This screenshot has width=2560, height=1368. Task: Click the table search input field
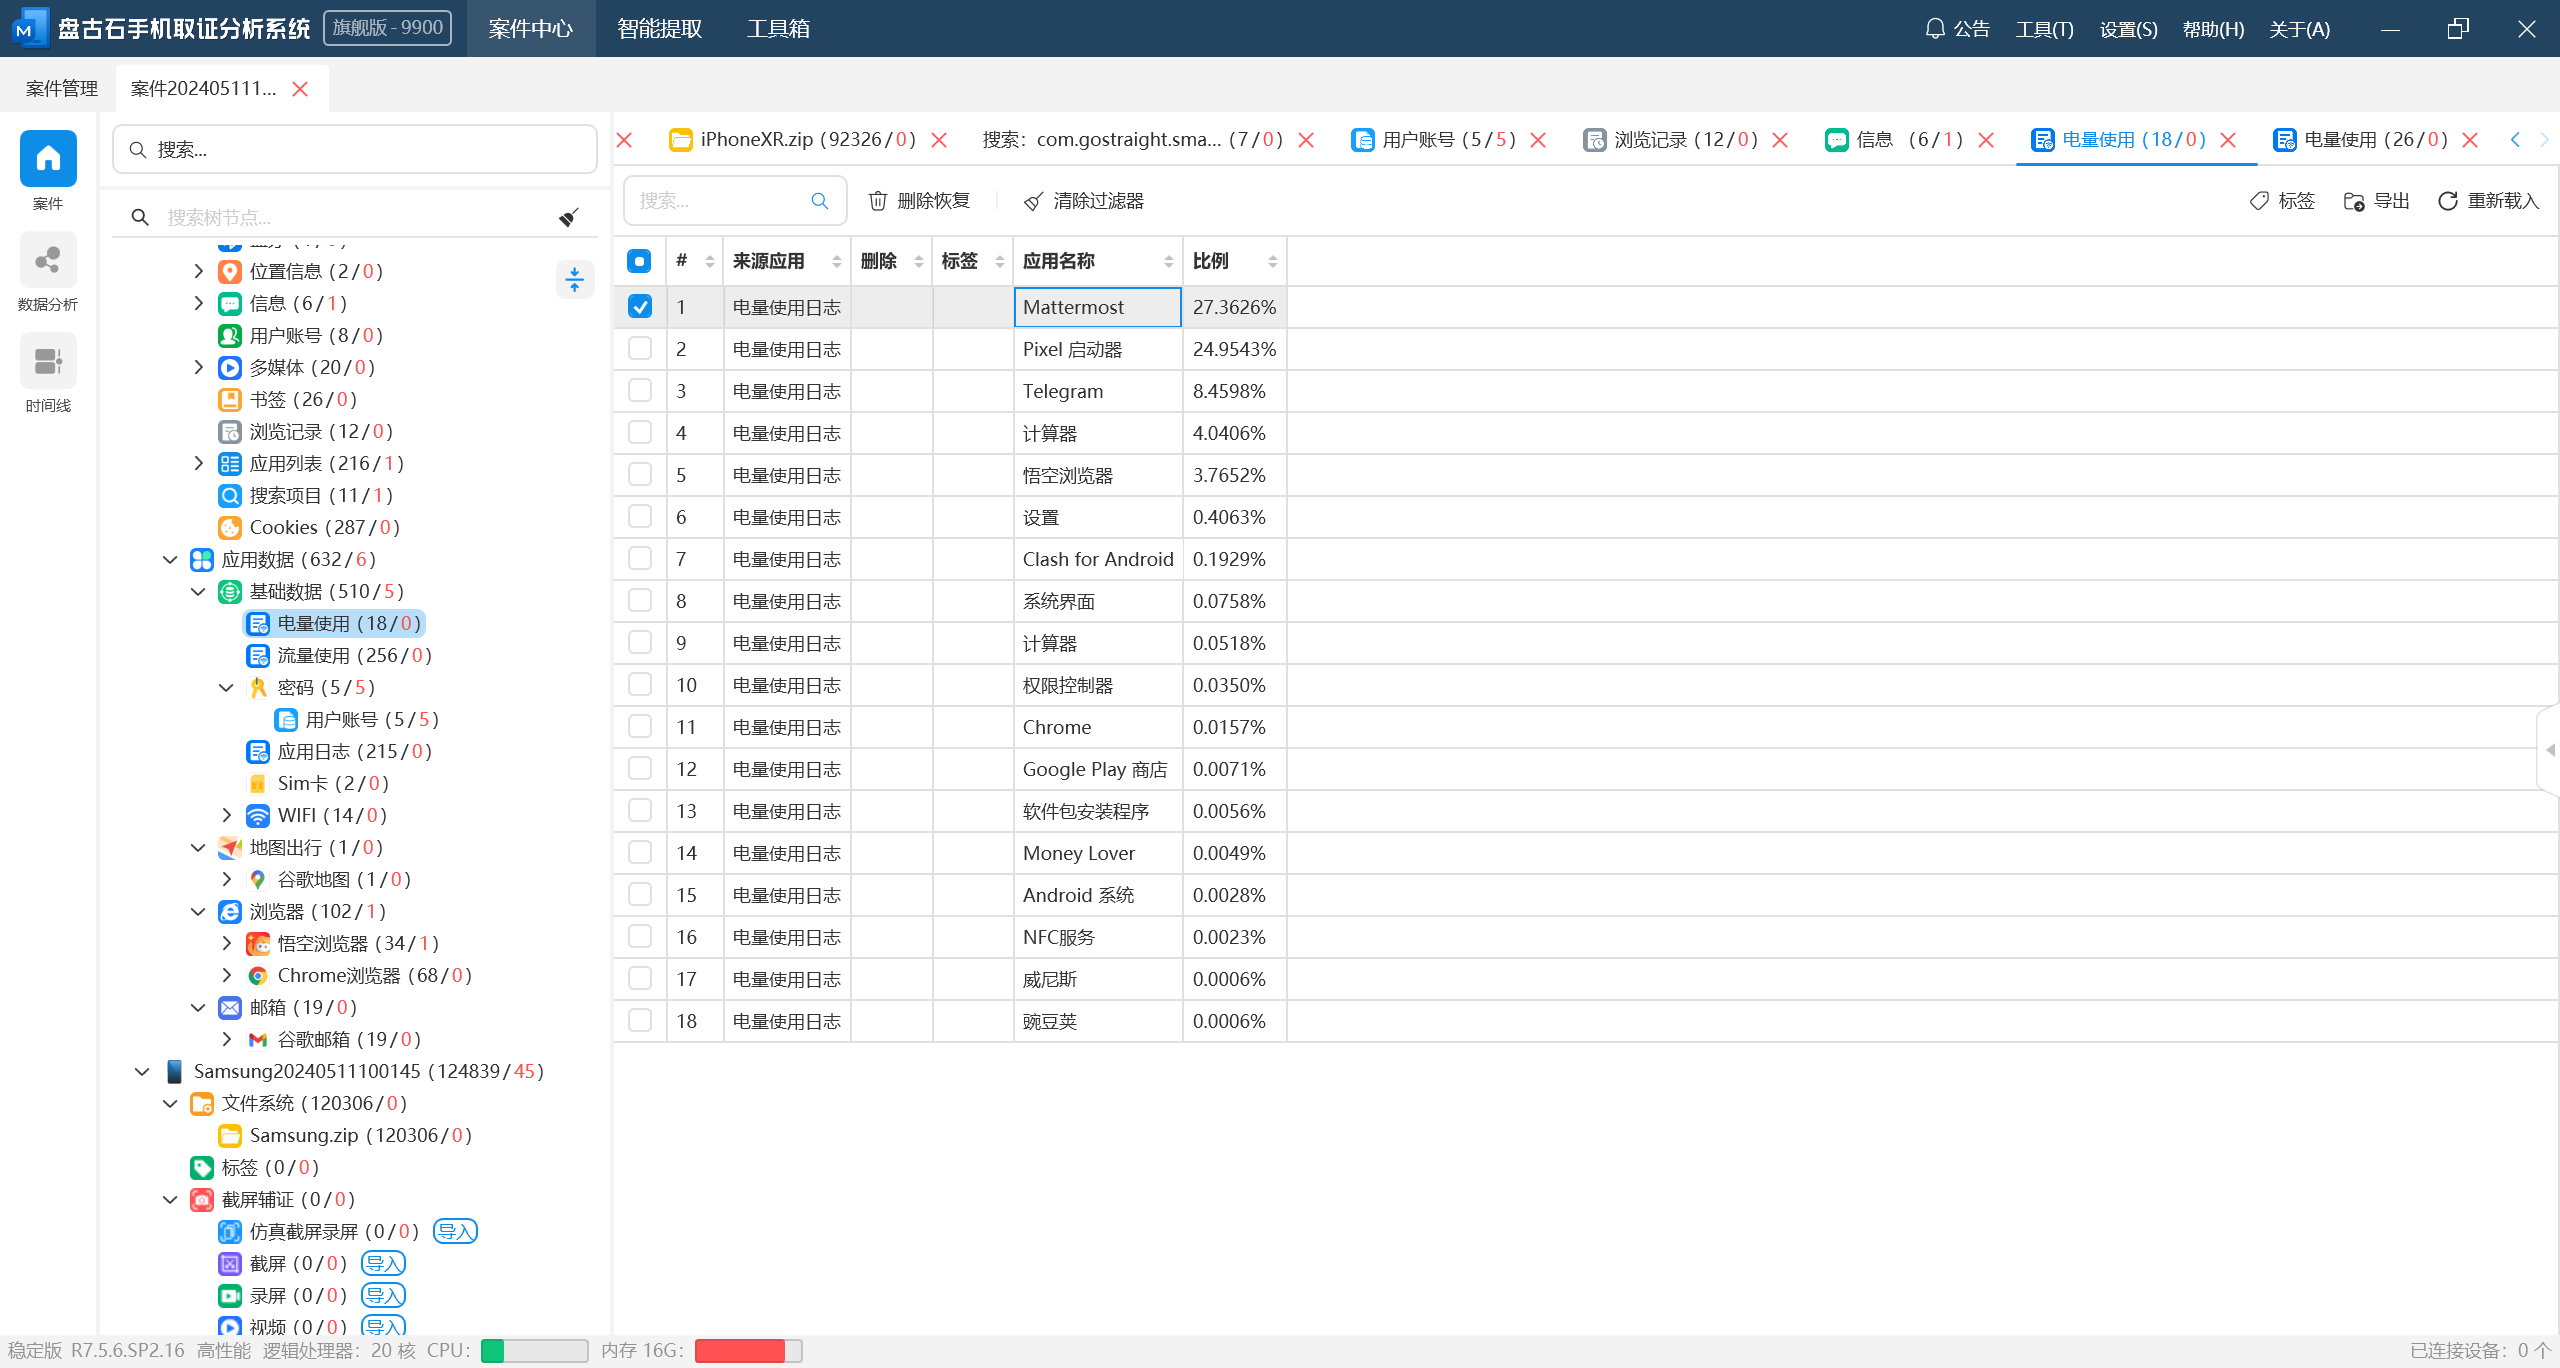coord(720,201)
